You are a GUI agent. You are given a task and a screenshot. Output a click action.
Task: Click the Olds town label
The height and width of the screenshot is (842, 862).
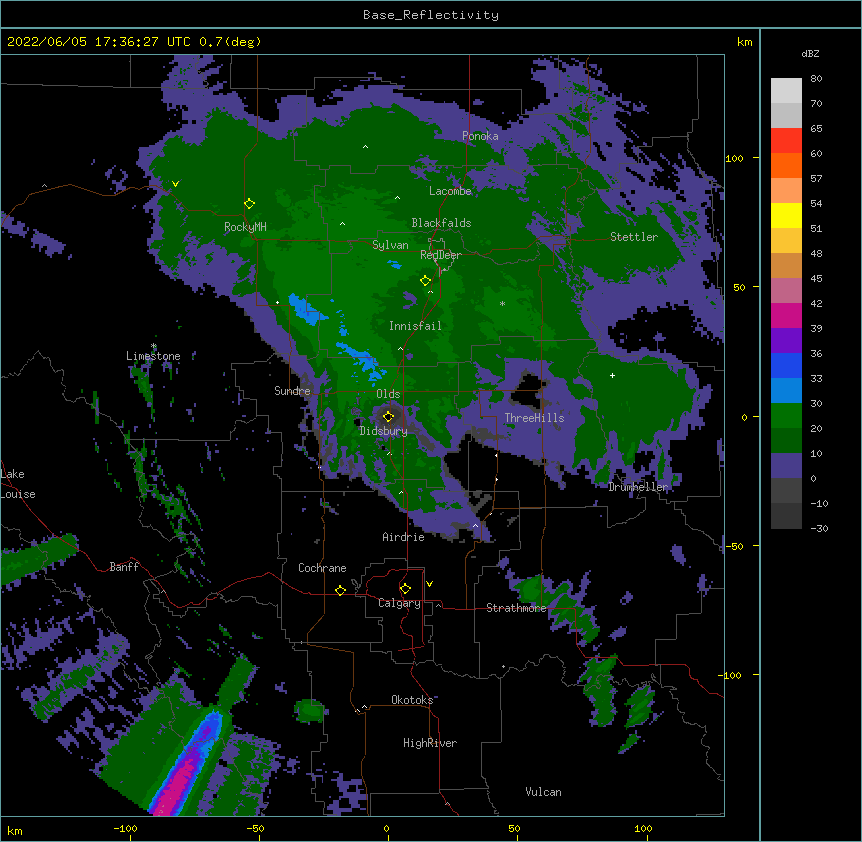coord(388,394)
